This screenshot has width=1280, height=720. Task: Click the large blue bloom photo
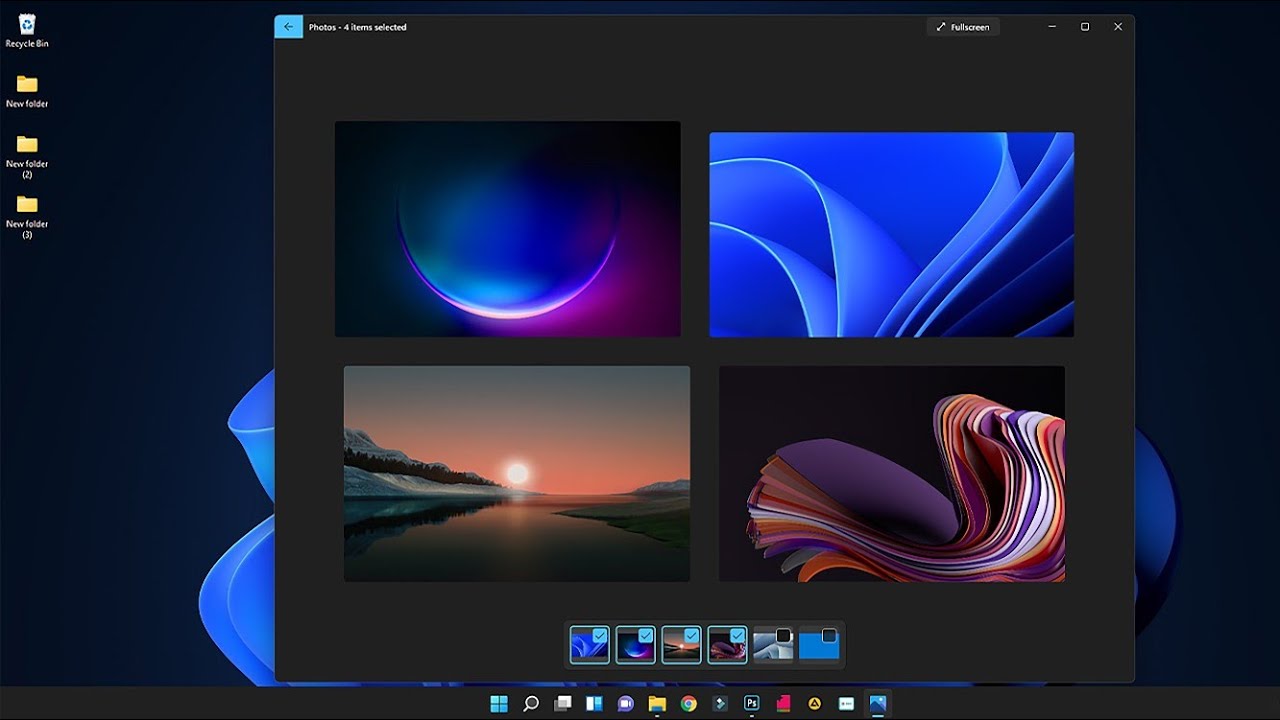(892, 234)
